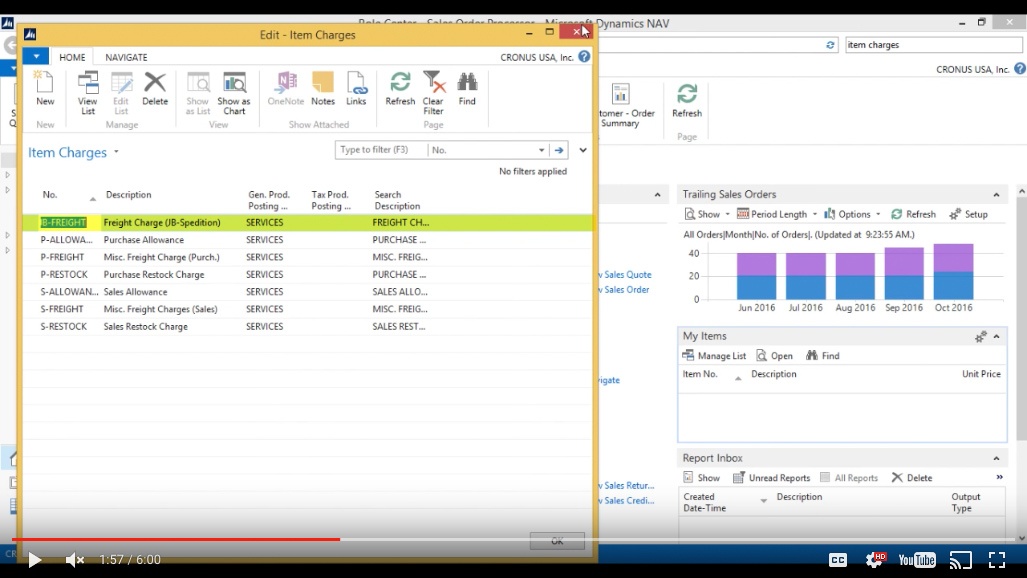Viewport: 1027px width, 578px height.
Task: Cast video to another screen
Action: (x=960, y=560)
